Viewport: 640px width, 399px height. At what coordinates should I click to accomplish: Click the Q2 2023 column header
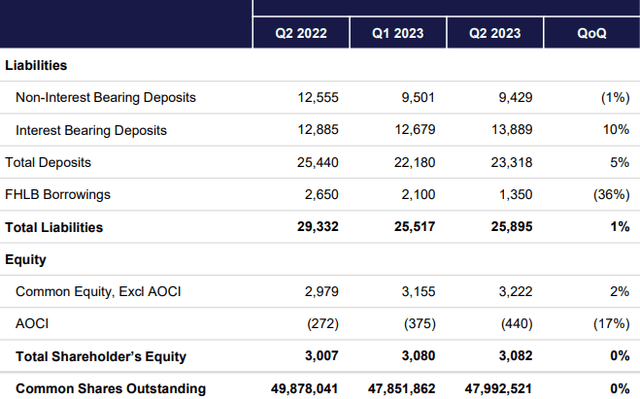point(495,33)
